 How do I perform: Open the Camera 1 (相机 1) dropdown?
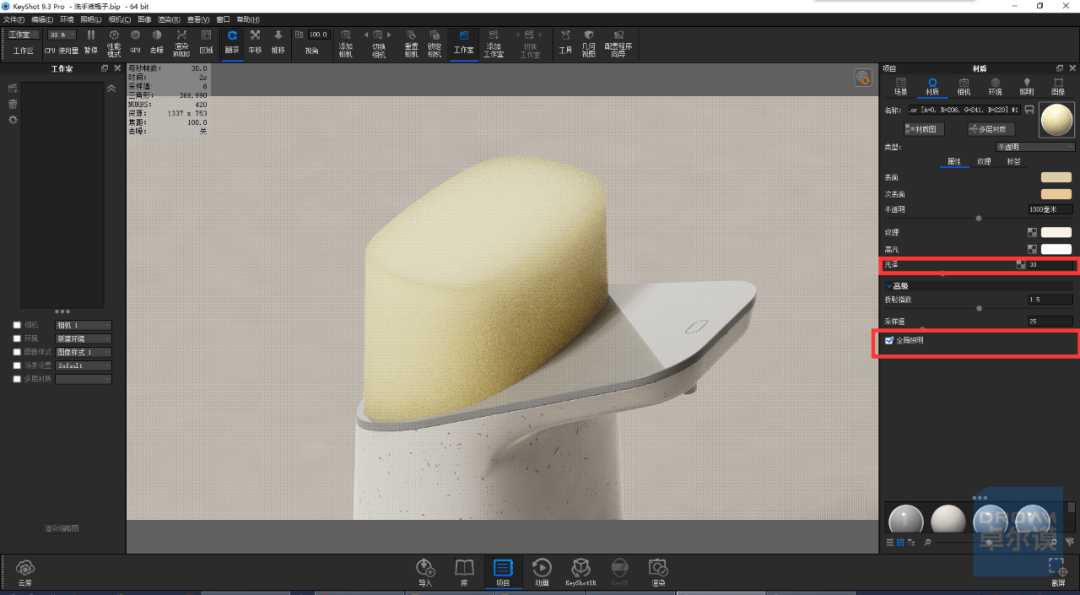pos(83,325)
